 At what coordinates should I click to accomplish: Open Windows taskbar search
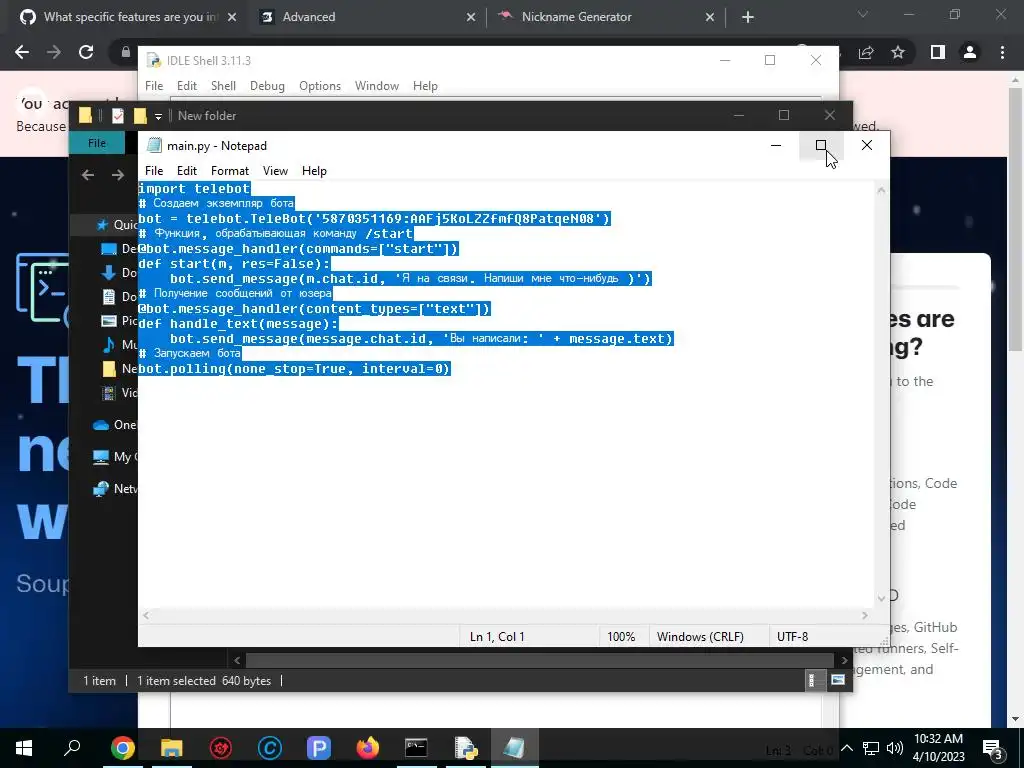click(x=72, y=748)
